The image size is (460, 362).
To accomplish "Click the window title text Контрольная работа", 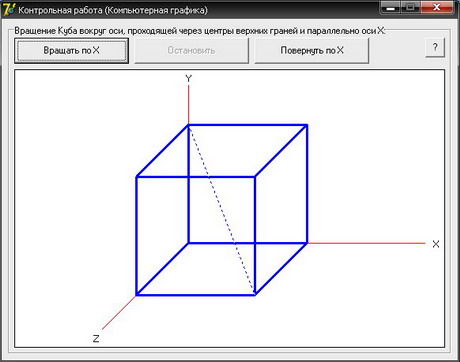I will click(60, 10).
